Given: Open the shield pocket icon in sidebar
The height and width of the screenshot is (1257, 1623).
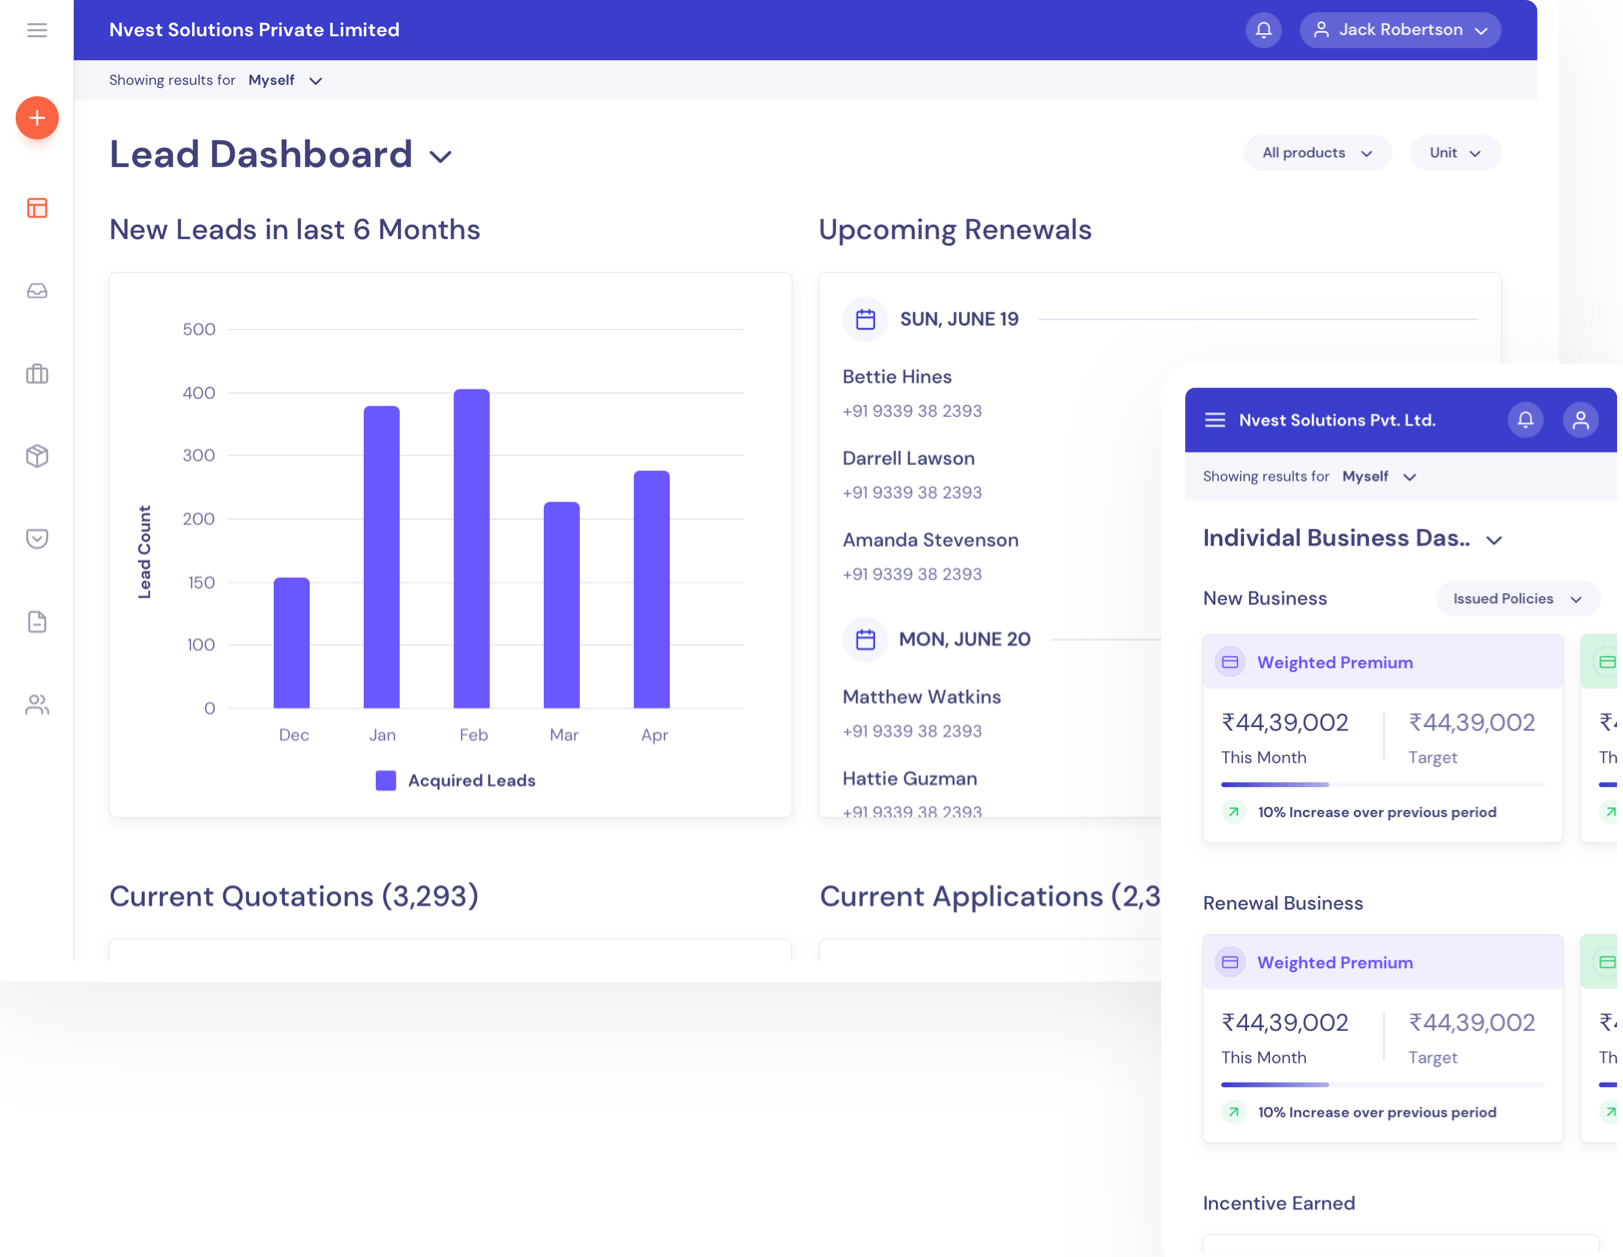Looking at the screenshot, I should click(37, 539).
